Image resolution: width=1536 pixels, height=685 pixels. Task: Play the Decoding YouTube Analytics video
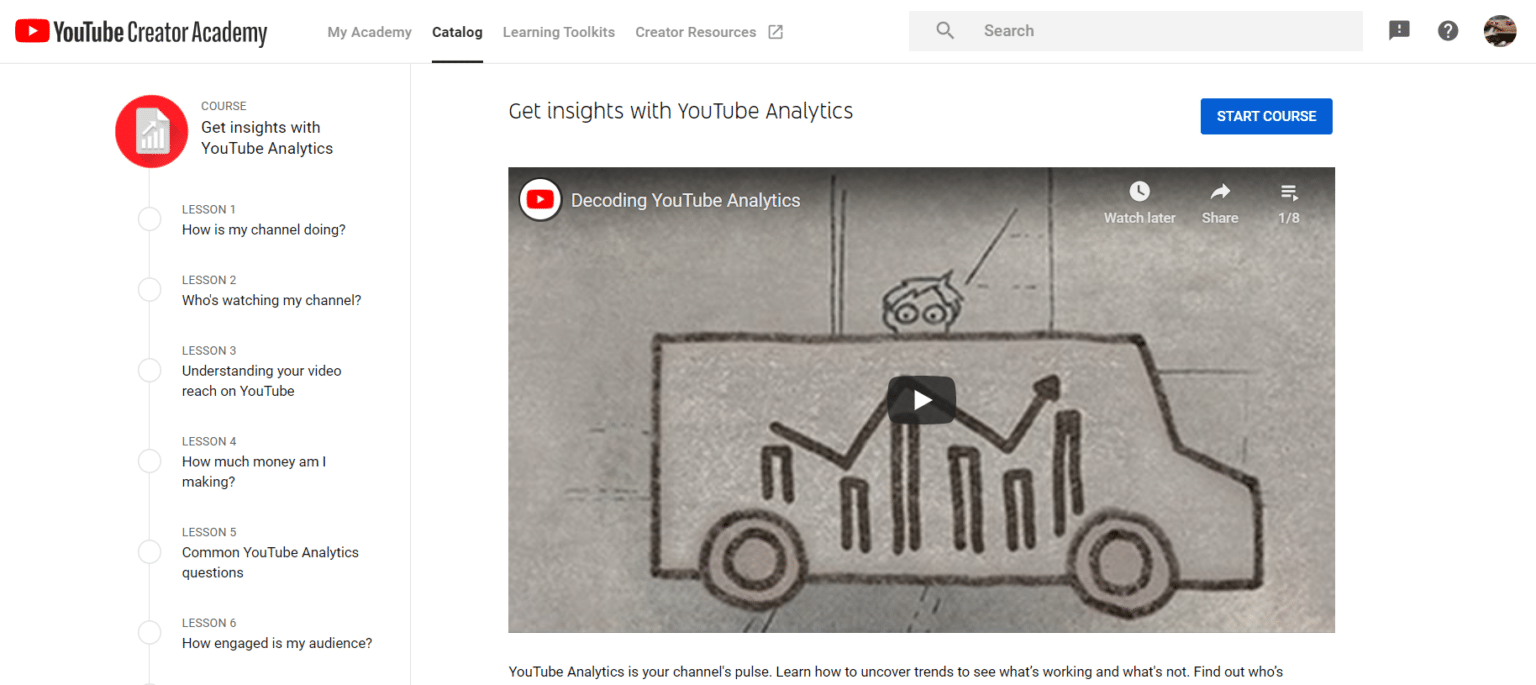click(922, 400)
